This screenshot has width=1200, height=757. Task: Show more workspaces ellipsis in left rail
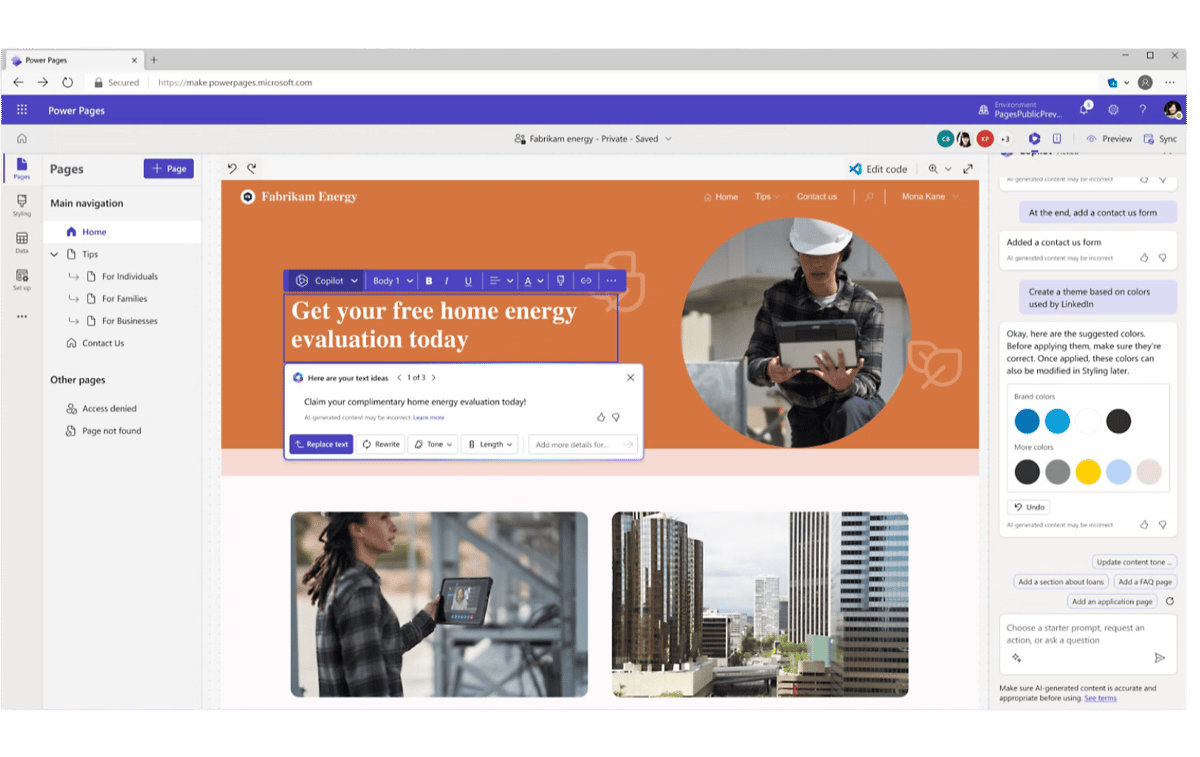[22, 317]
